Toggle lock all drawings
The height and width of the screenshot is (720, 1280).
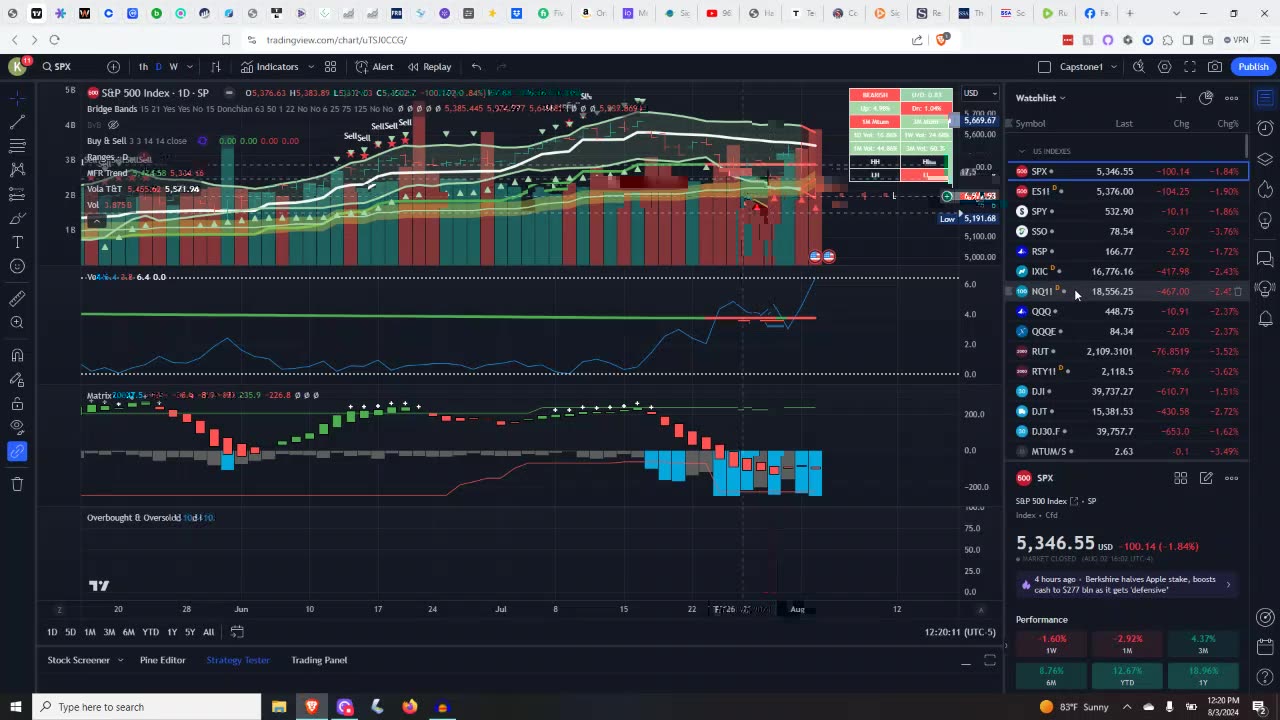(17, 404)
